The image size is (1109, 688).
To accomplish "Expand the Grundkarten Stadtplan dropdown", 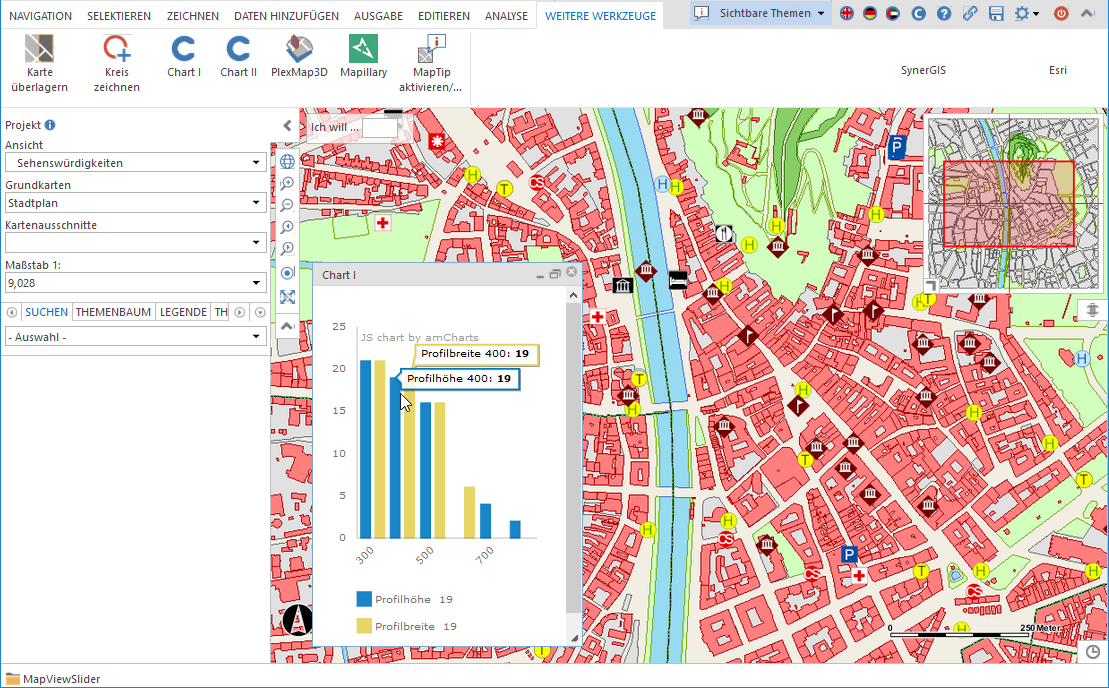I will click(x=136, y=203).
